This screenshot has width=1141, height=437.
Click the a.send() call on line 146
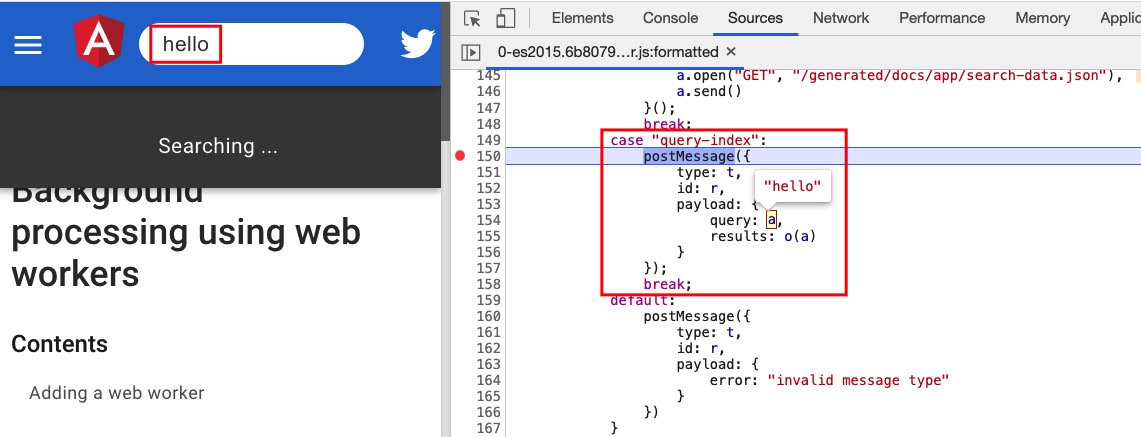click(709, 92)
